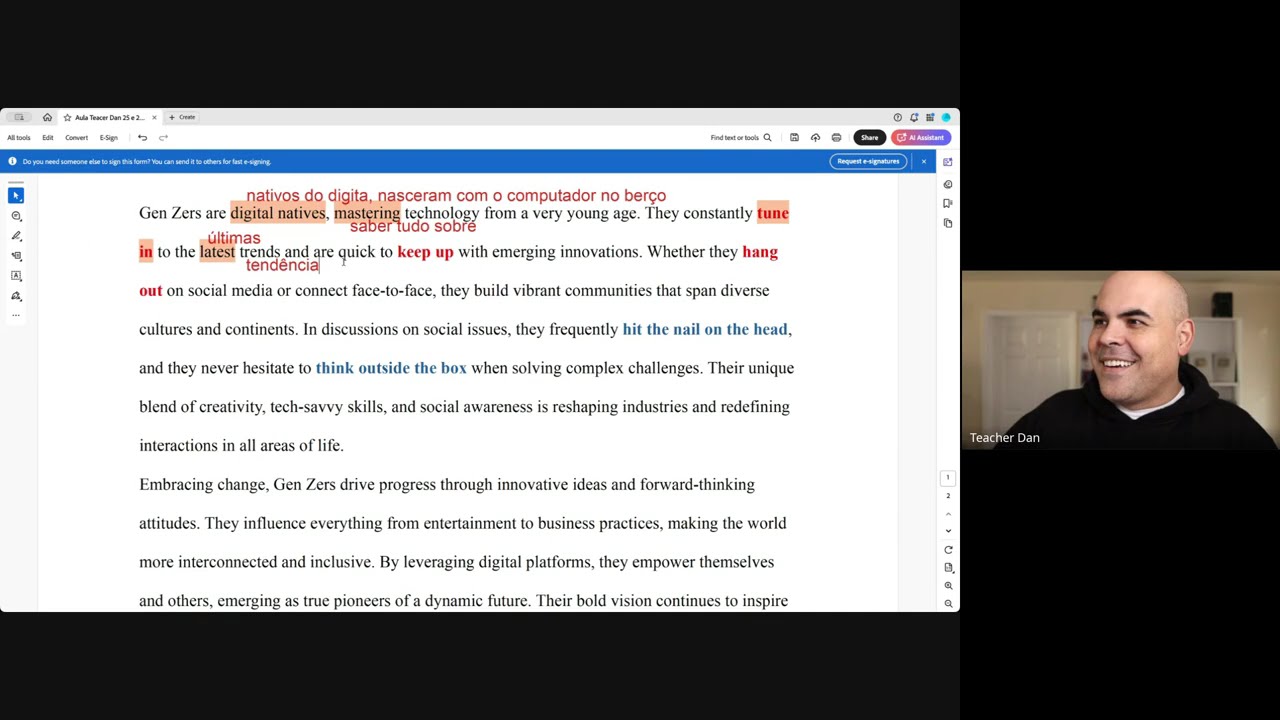Open the Convert menu

pyautogui.click(x=76, y=137)
